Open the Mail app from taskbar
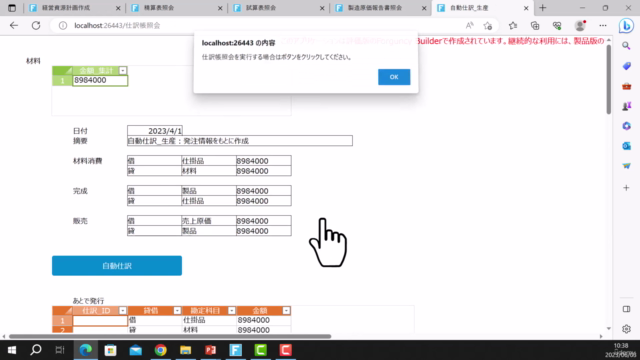640x360 pixels. [136, 350]
